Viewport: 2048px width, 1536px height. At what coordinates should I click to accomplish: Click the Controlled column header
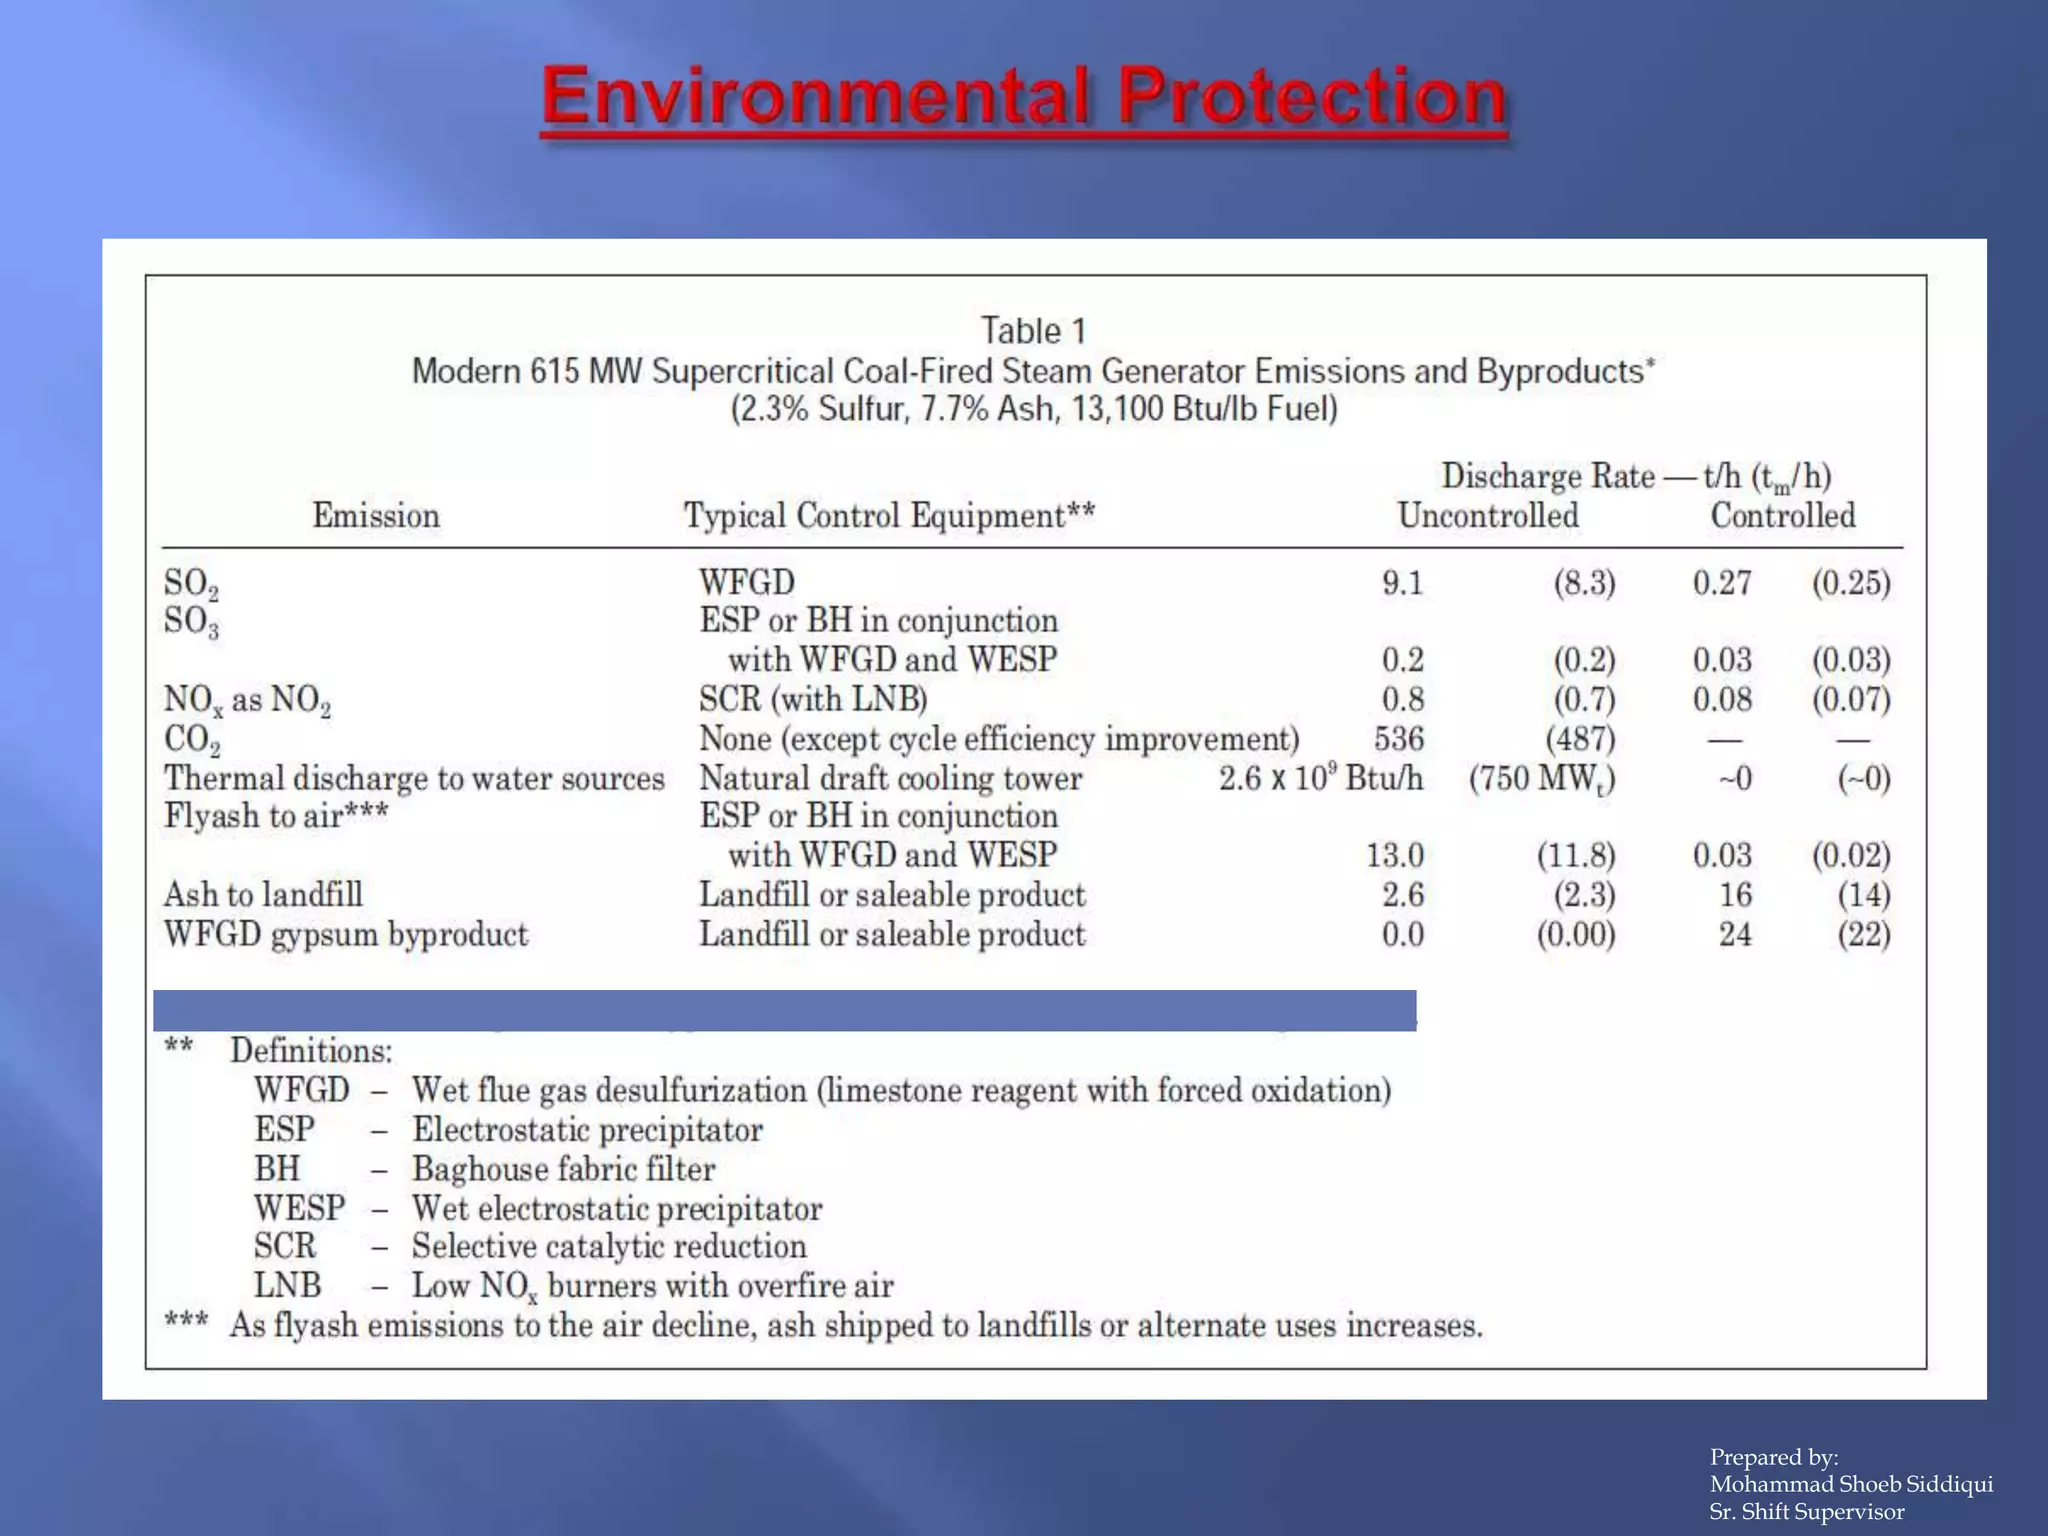tap(1782, 516)
